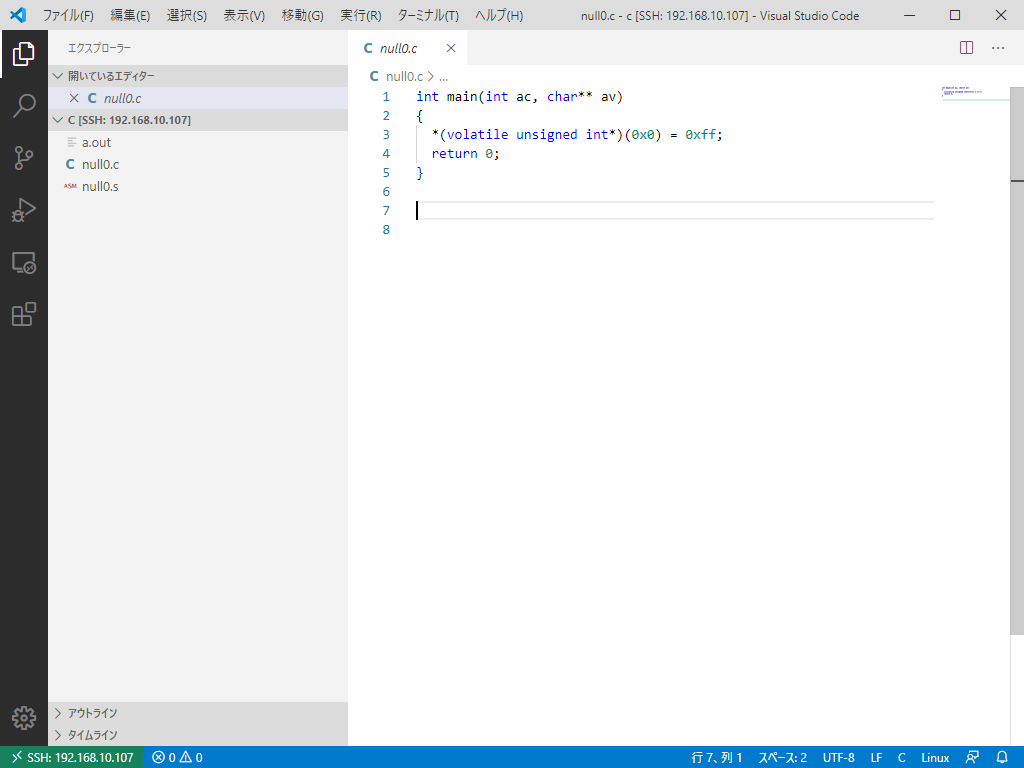Open the Terminal menu in menu bar
Image resolution: width=1024 pixels, height=768 pixels.
click(428, 16)
